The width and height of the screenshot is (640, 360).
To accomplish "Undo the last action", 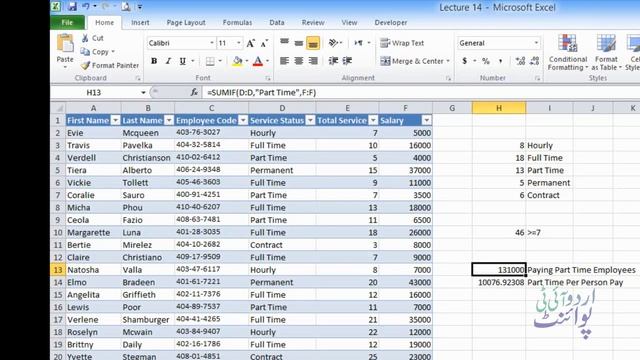I will point(86,7).
